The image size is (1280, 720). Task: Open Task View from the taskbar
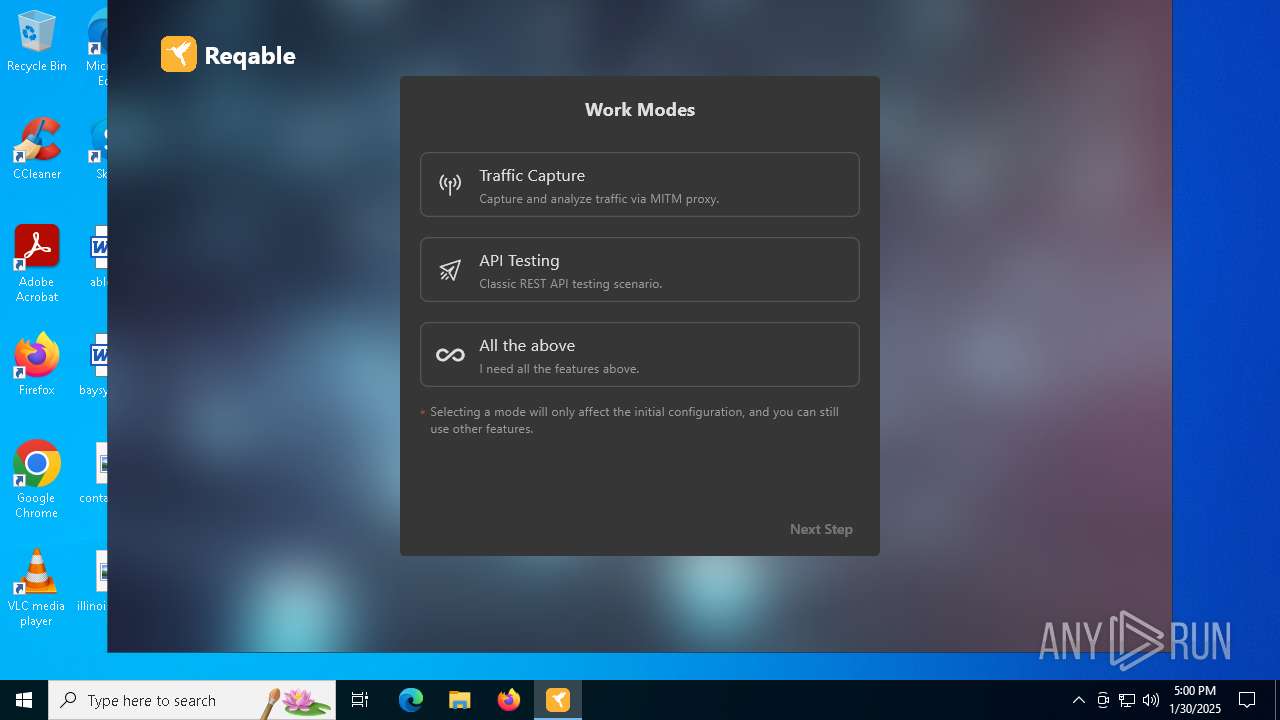point(360,700)
